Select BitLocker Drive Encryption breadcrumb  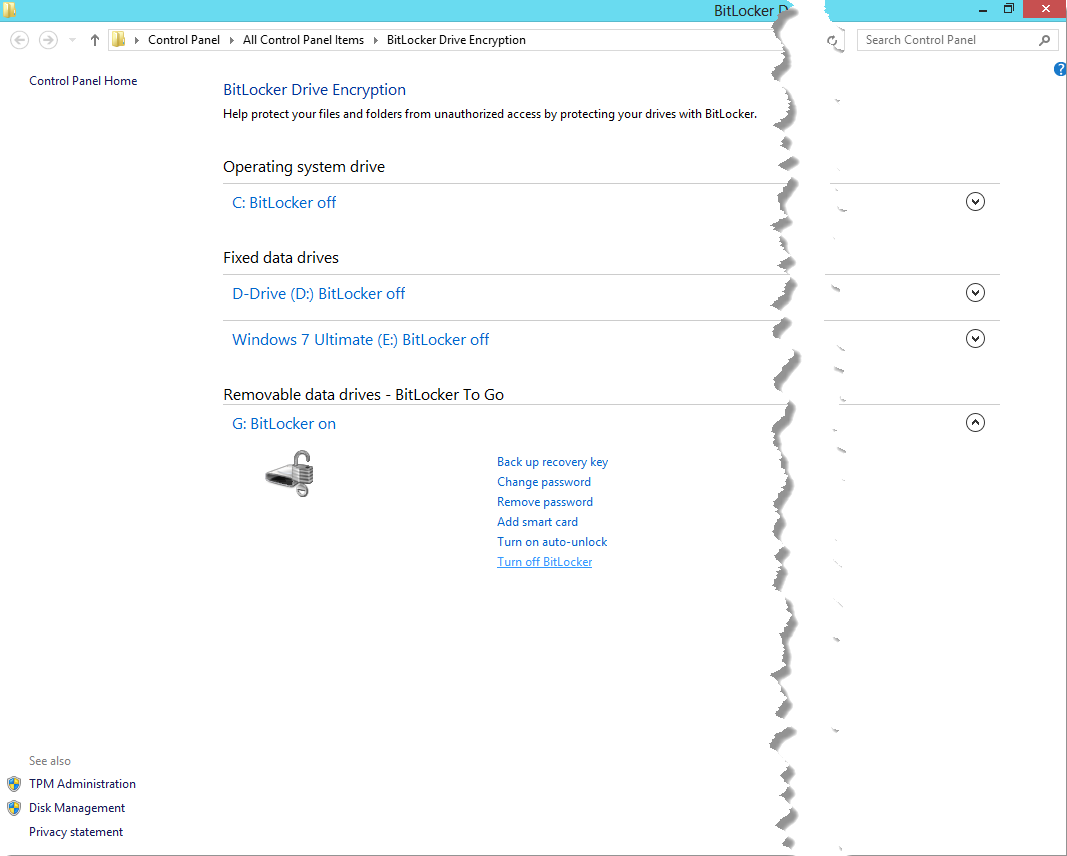coord(456,40)
